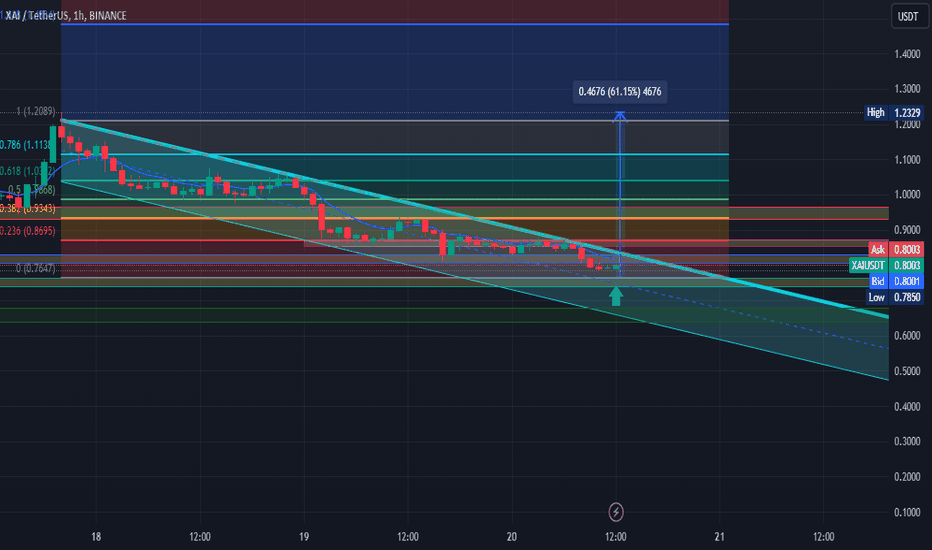Click 0.5000 on the price axis
This screenshot has height=550, width=932.
tap(907, 371)
